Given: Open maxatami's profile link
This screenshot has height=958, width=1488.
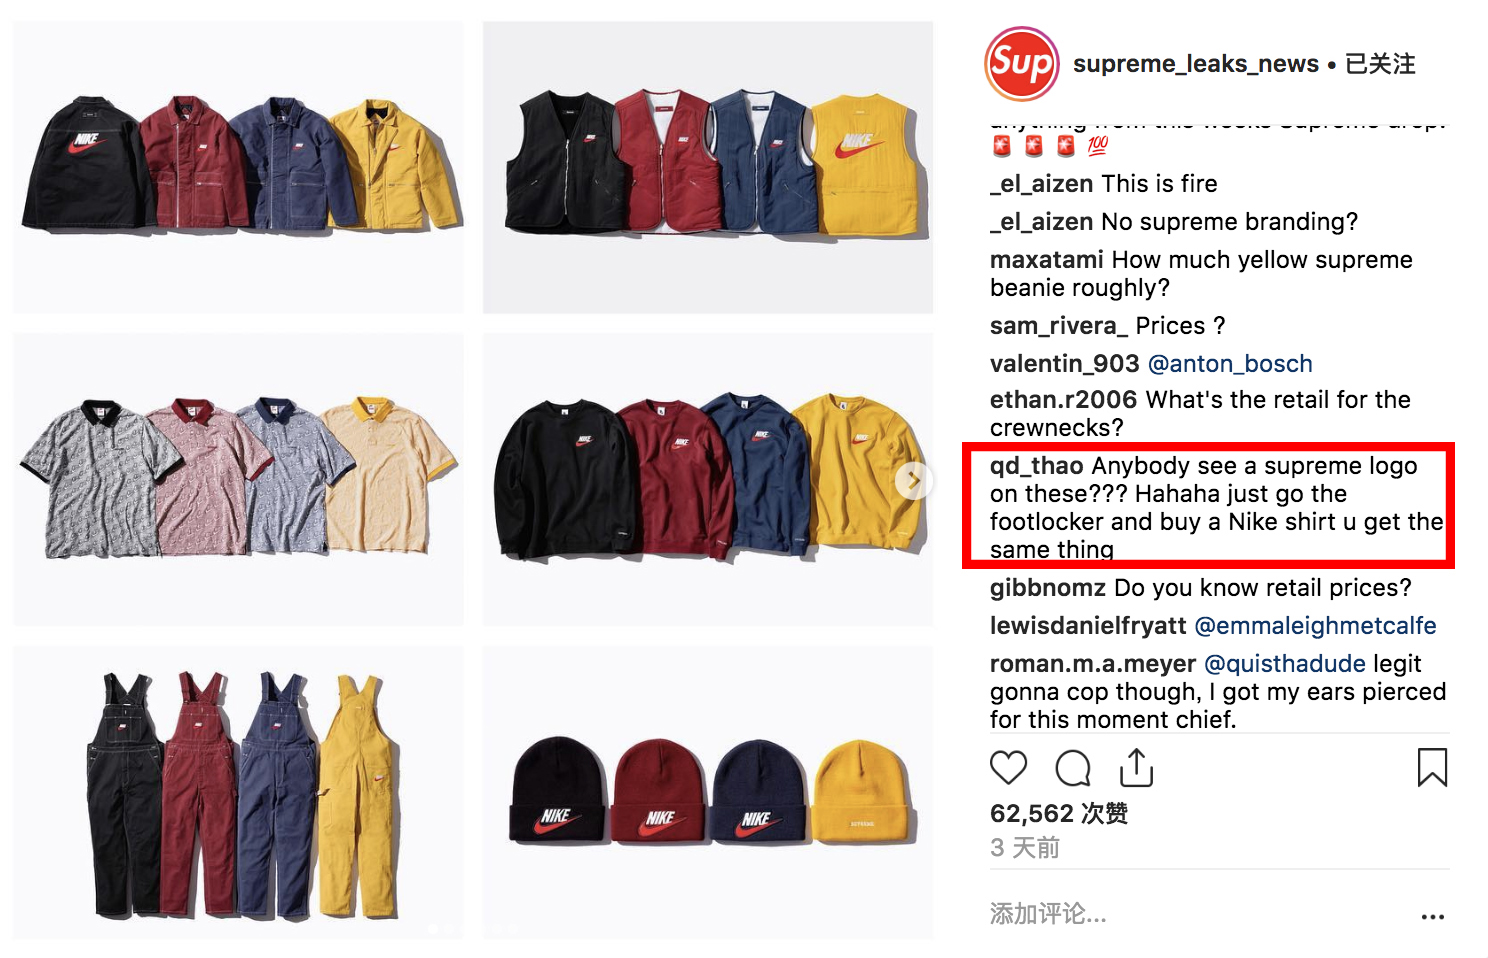Looking at the screenshot, I should tap(1047, 260).
